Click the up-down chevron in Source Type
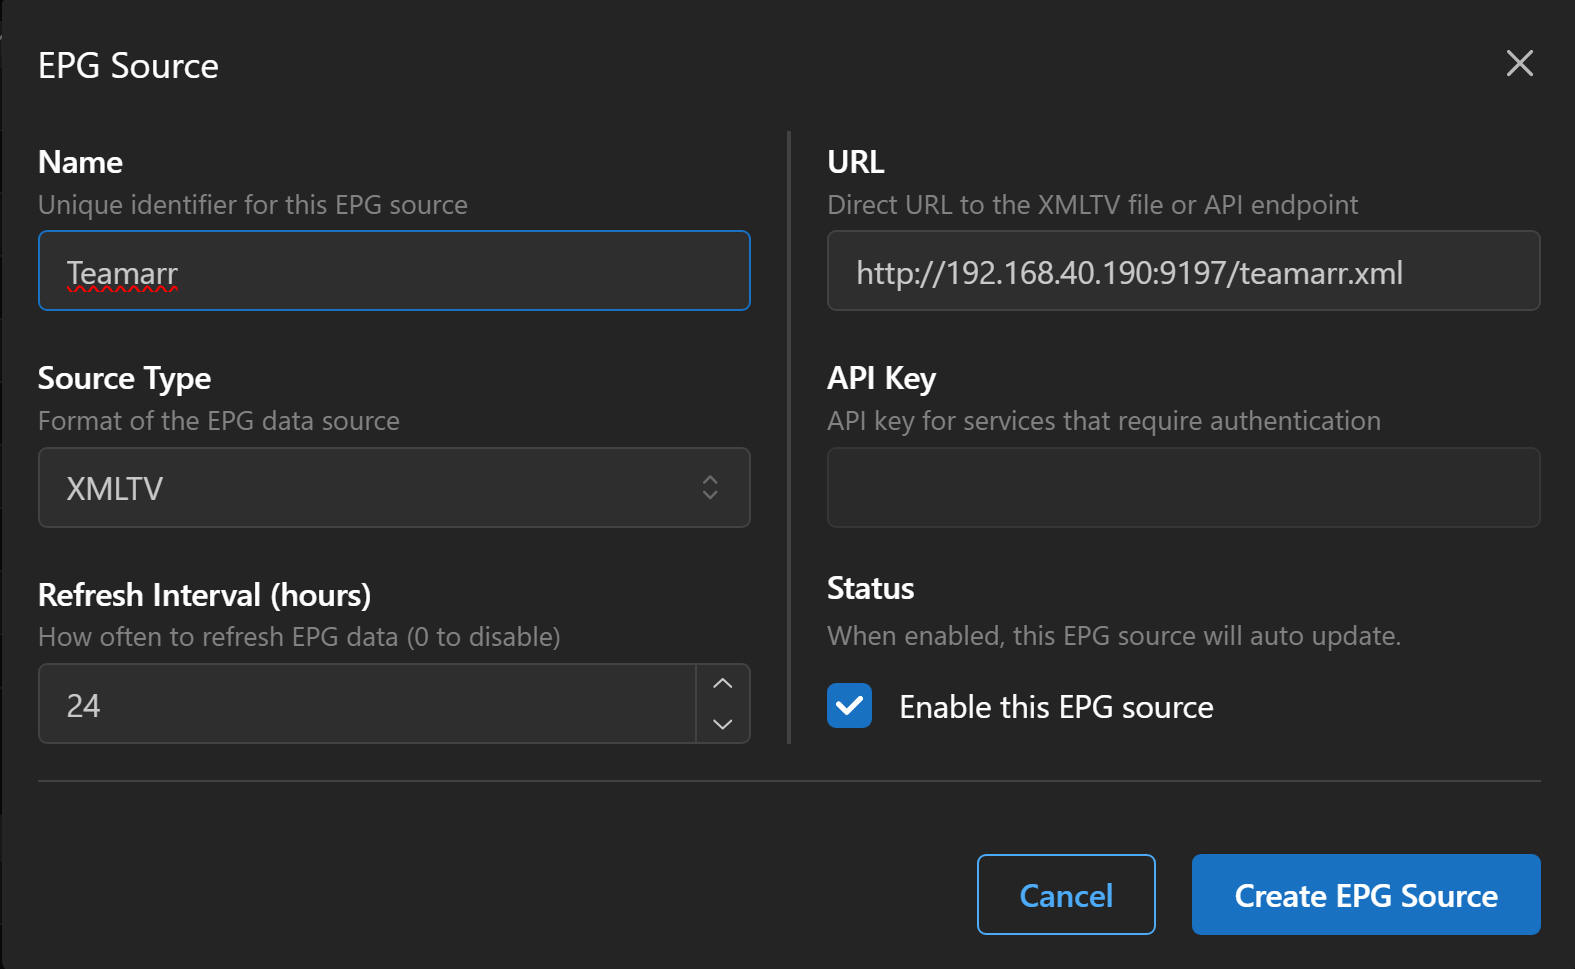 coord(710,488)
